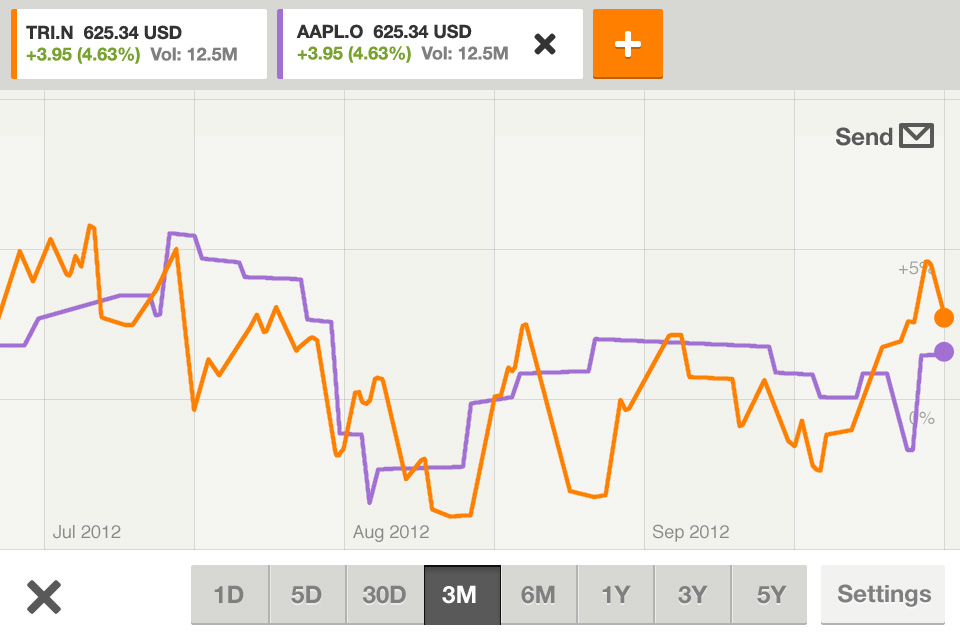Show the 1Y price history
This screenshot has height=640, width=960.
click(x=615, y=595)
